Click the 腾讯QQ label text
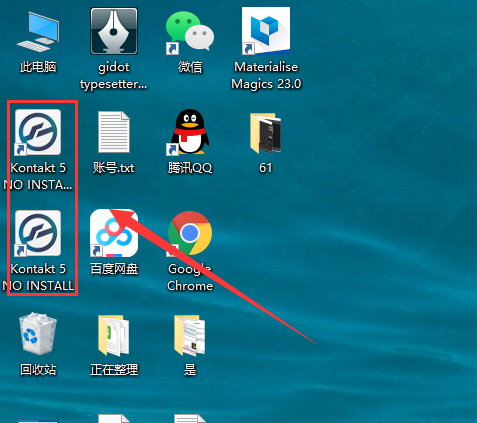 [190, 168]
